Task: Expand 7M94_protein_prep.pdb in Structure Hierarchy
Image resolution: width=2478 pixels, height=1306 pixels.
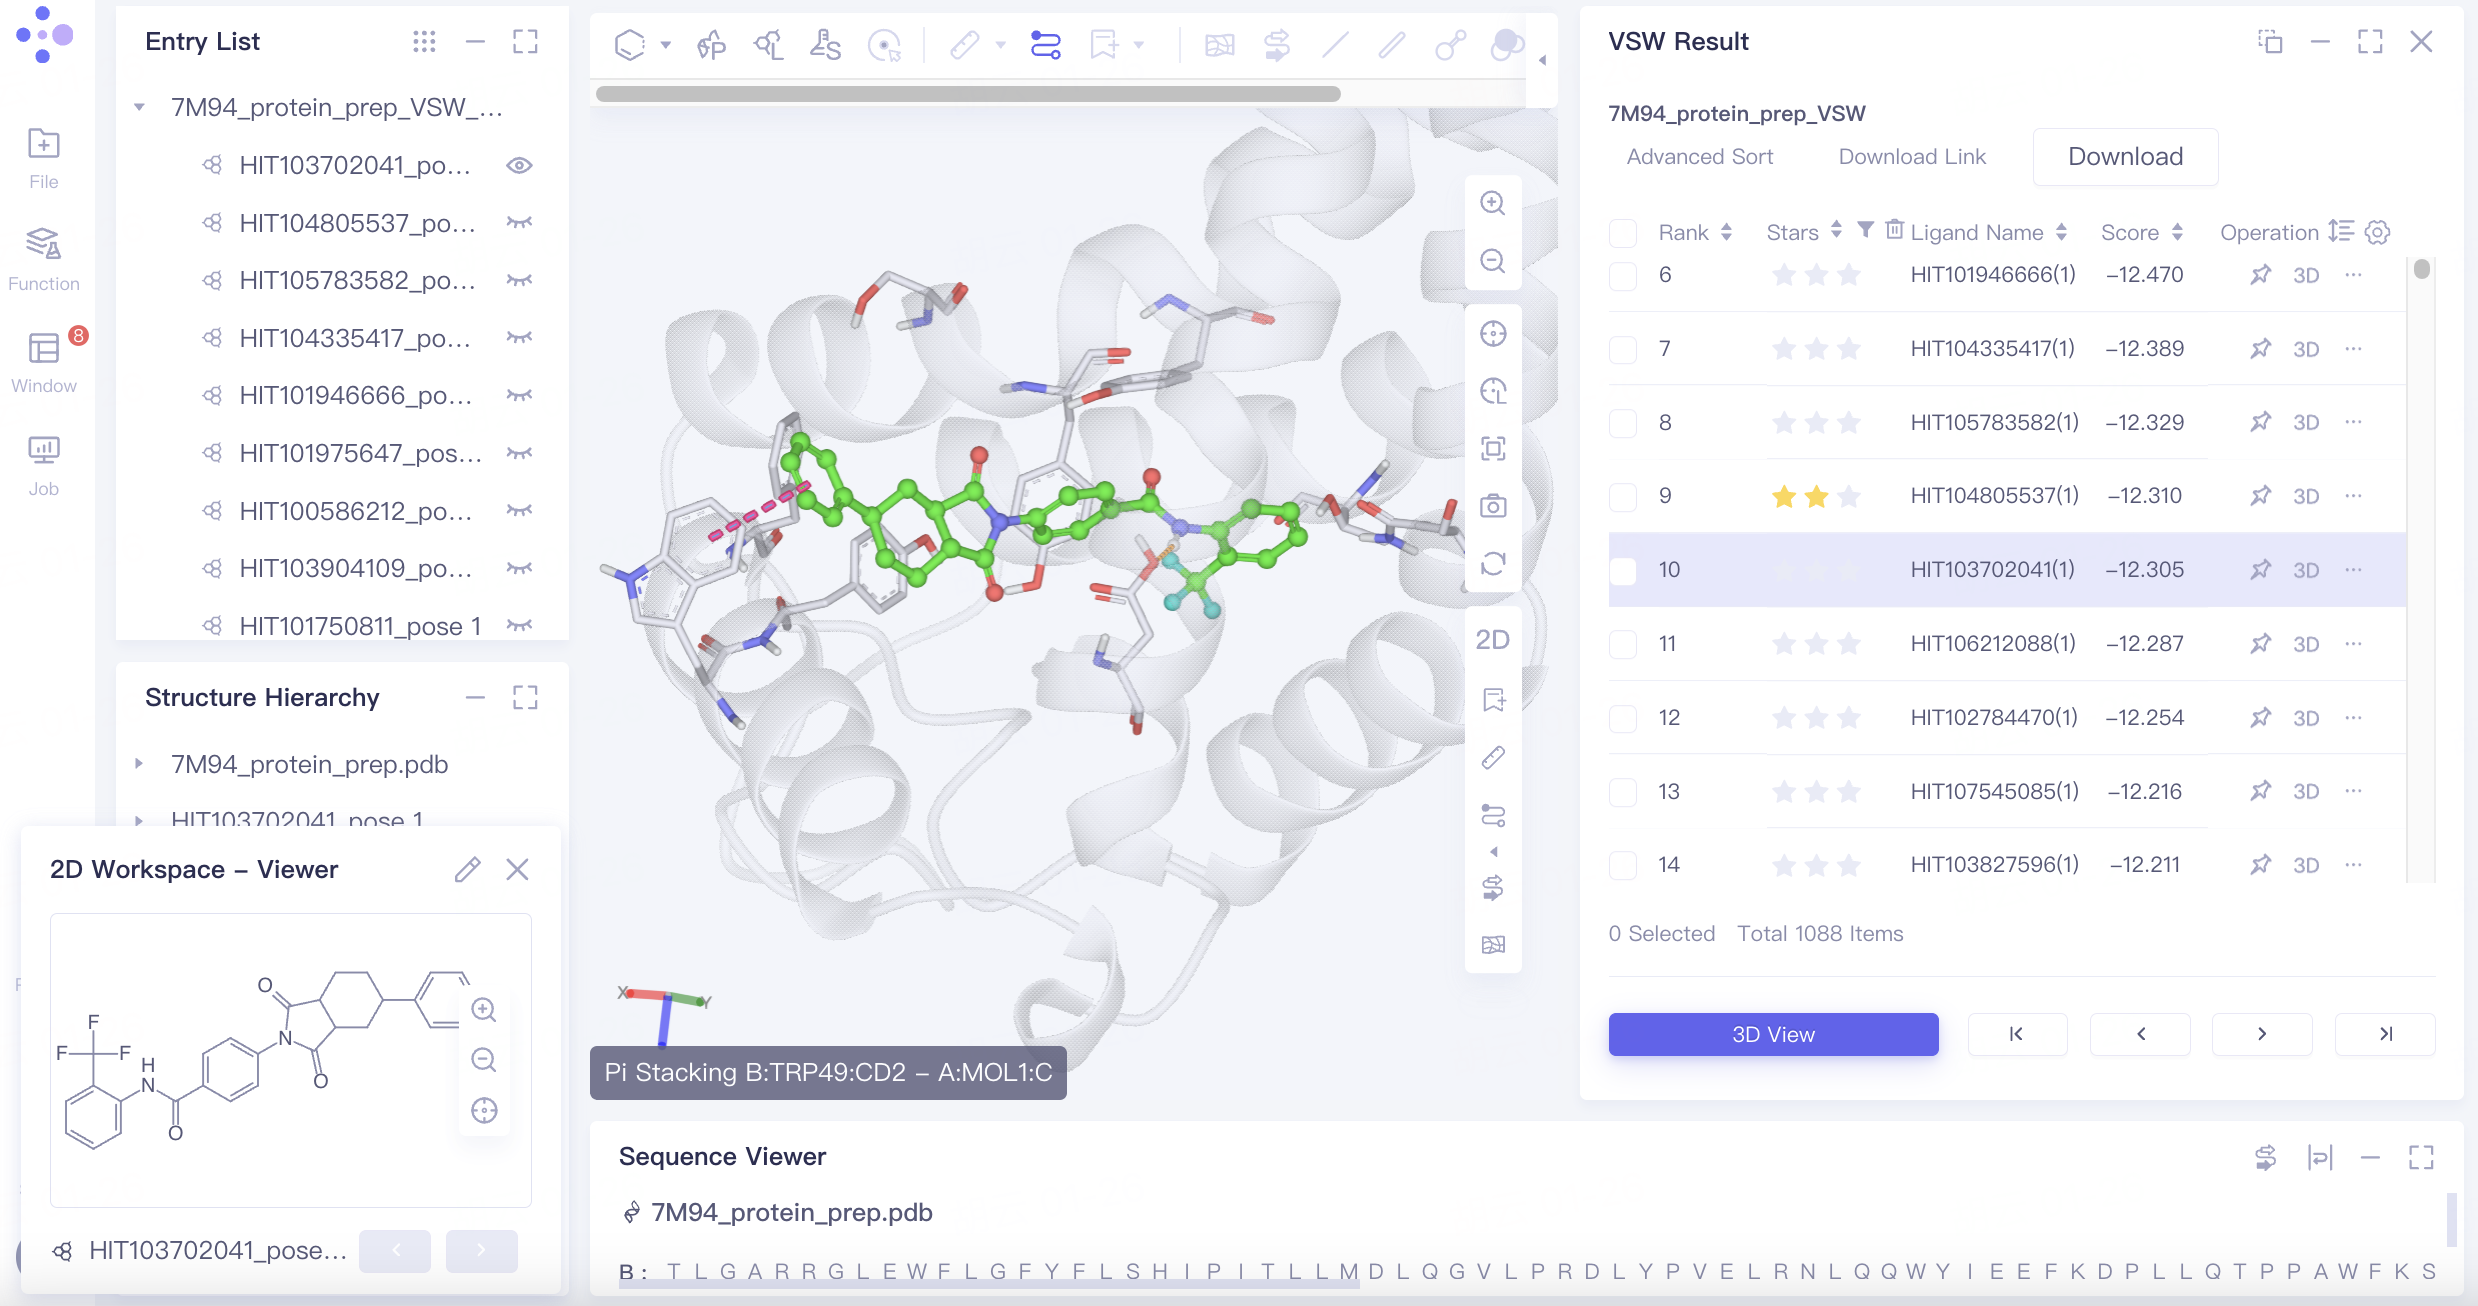Action: point(140,764)
